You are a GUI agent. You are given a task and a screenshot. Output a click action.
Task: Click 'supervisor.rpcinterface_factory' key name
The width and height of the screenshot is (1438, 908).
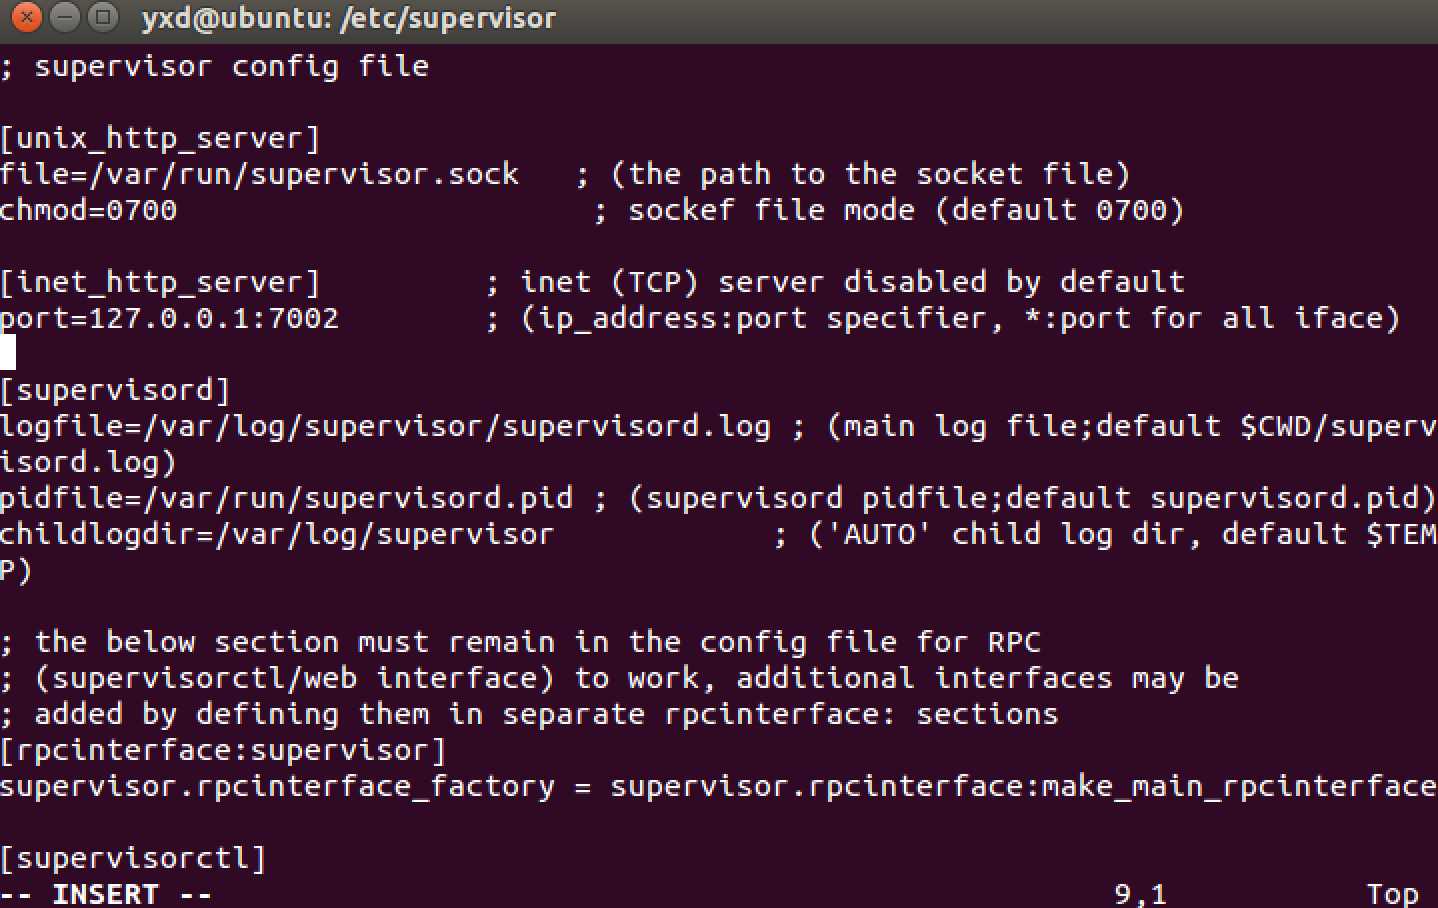pos(277,786)
